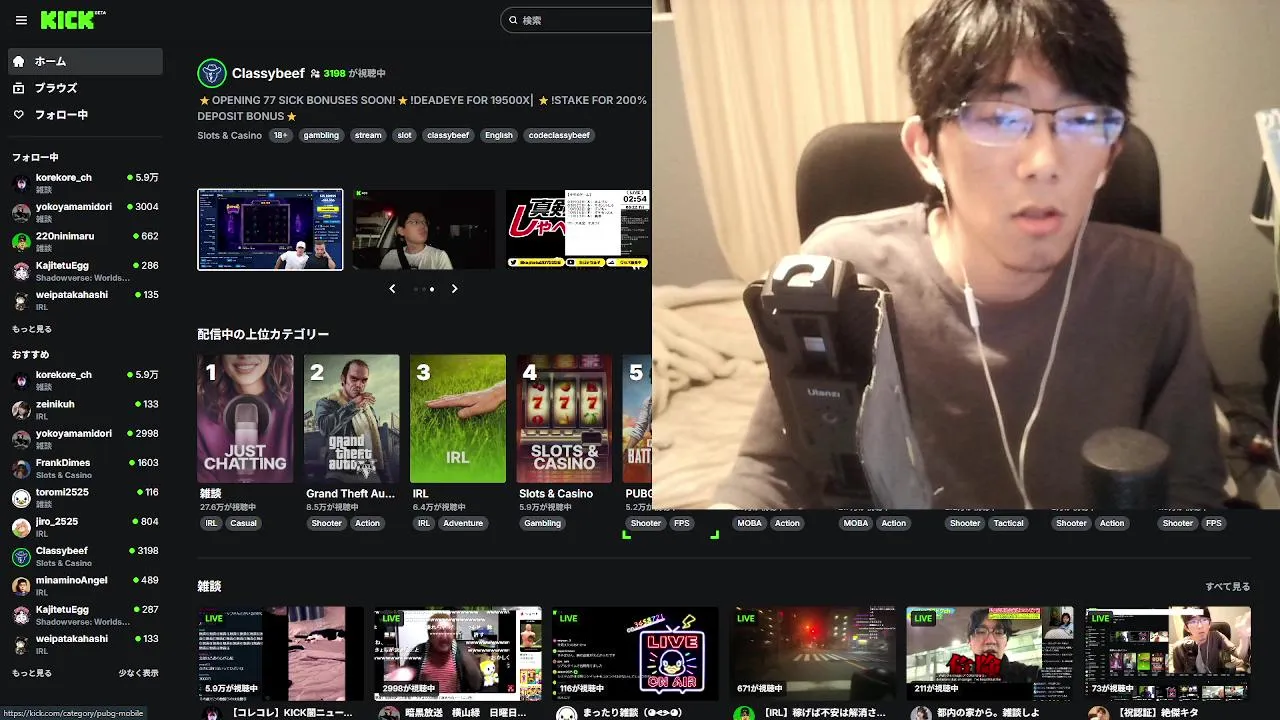Open zeinikuh in the recommended list
This screenshot has height=720, width=1280.
(85, 409)
